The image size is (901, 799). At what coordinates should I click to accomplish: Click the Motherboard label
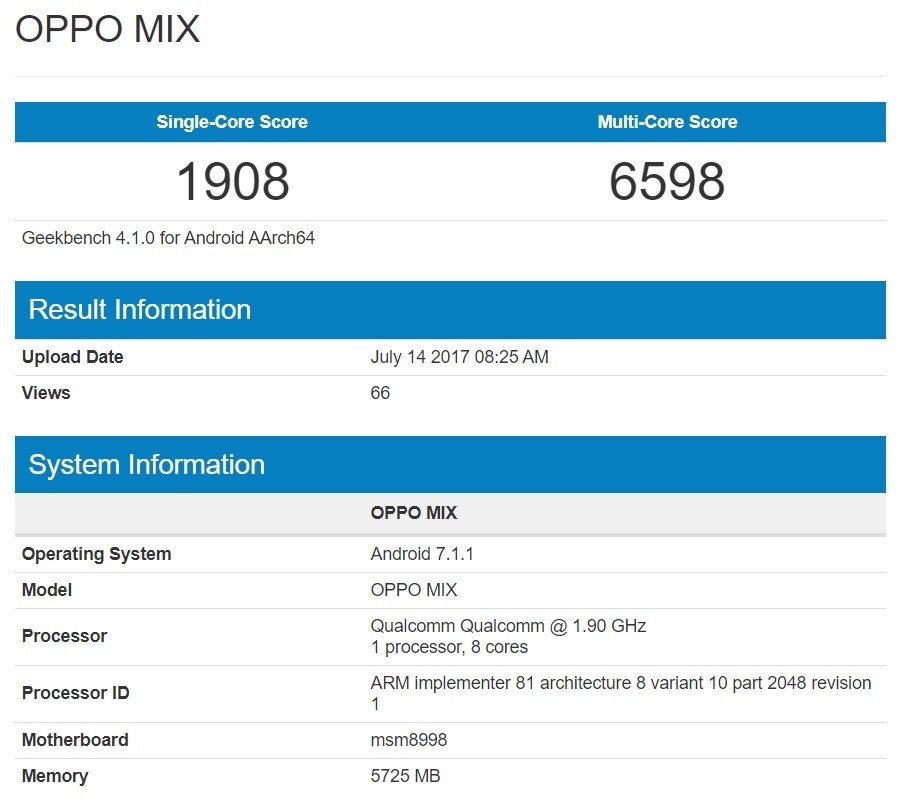coord(75,740)
